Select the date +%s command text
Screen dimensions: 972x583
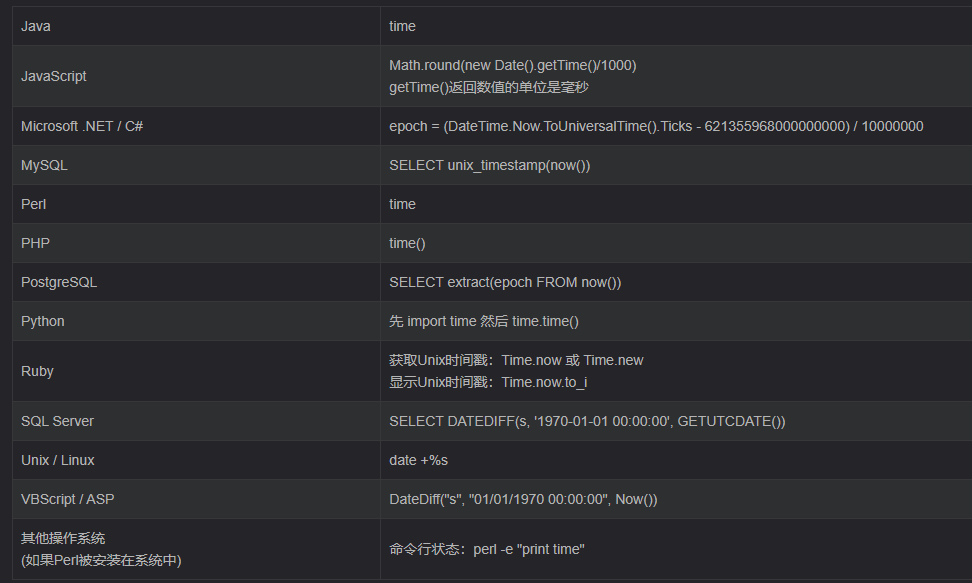pos(419,460)
